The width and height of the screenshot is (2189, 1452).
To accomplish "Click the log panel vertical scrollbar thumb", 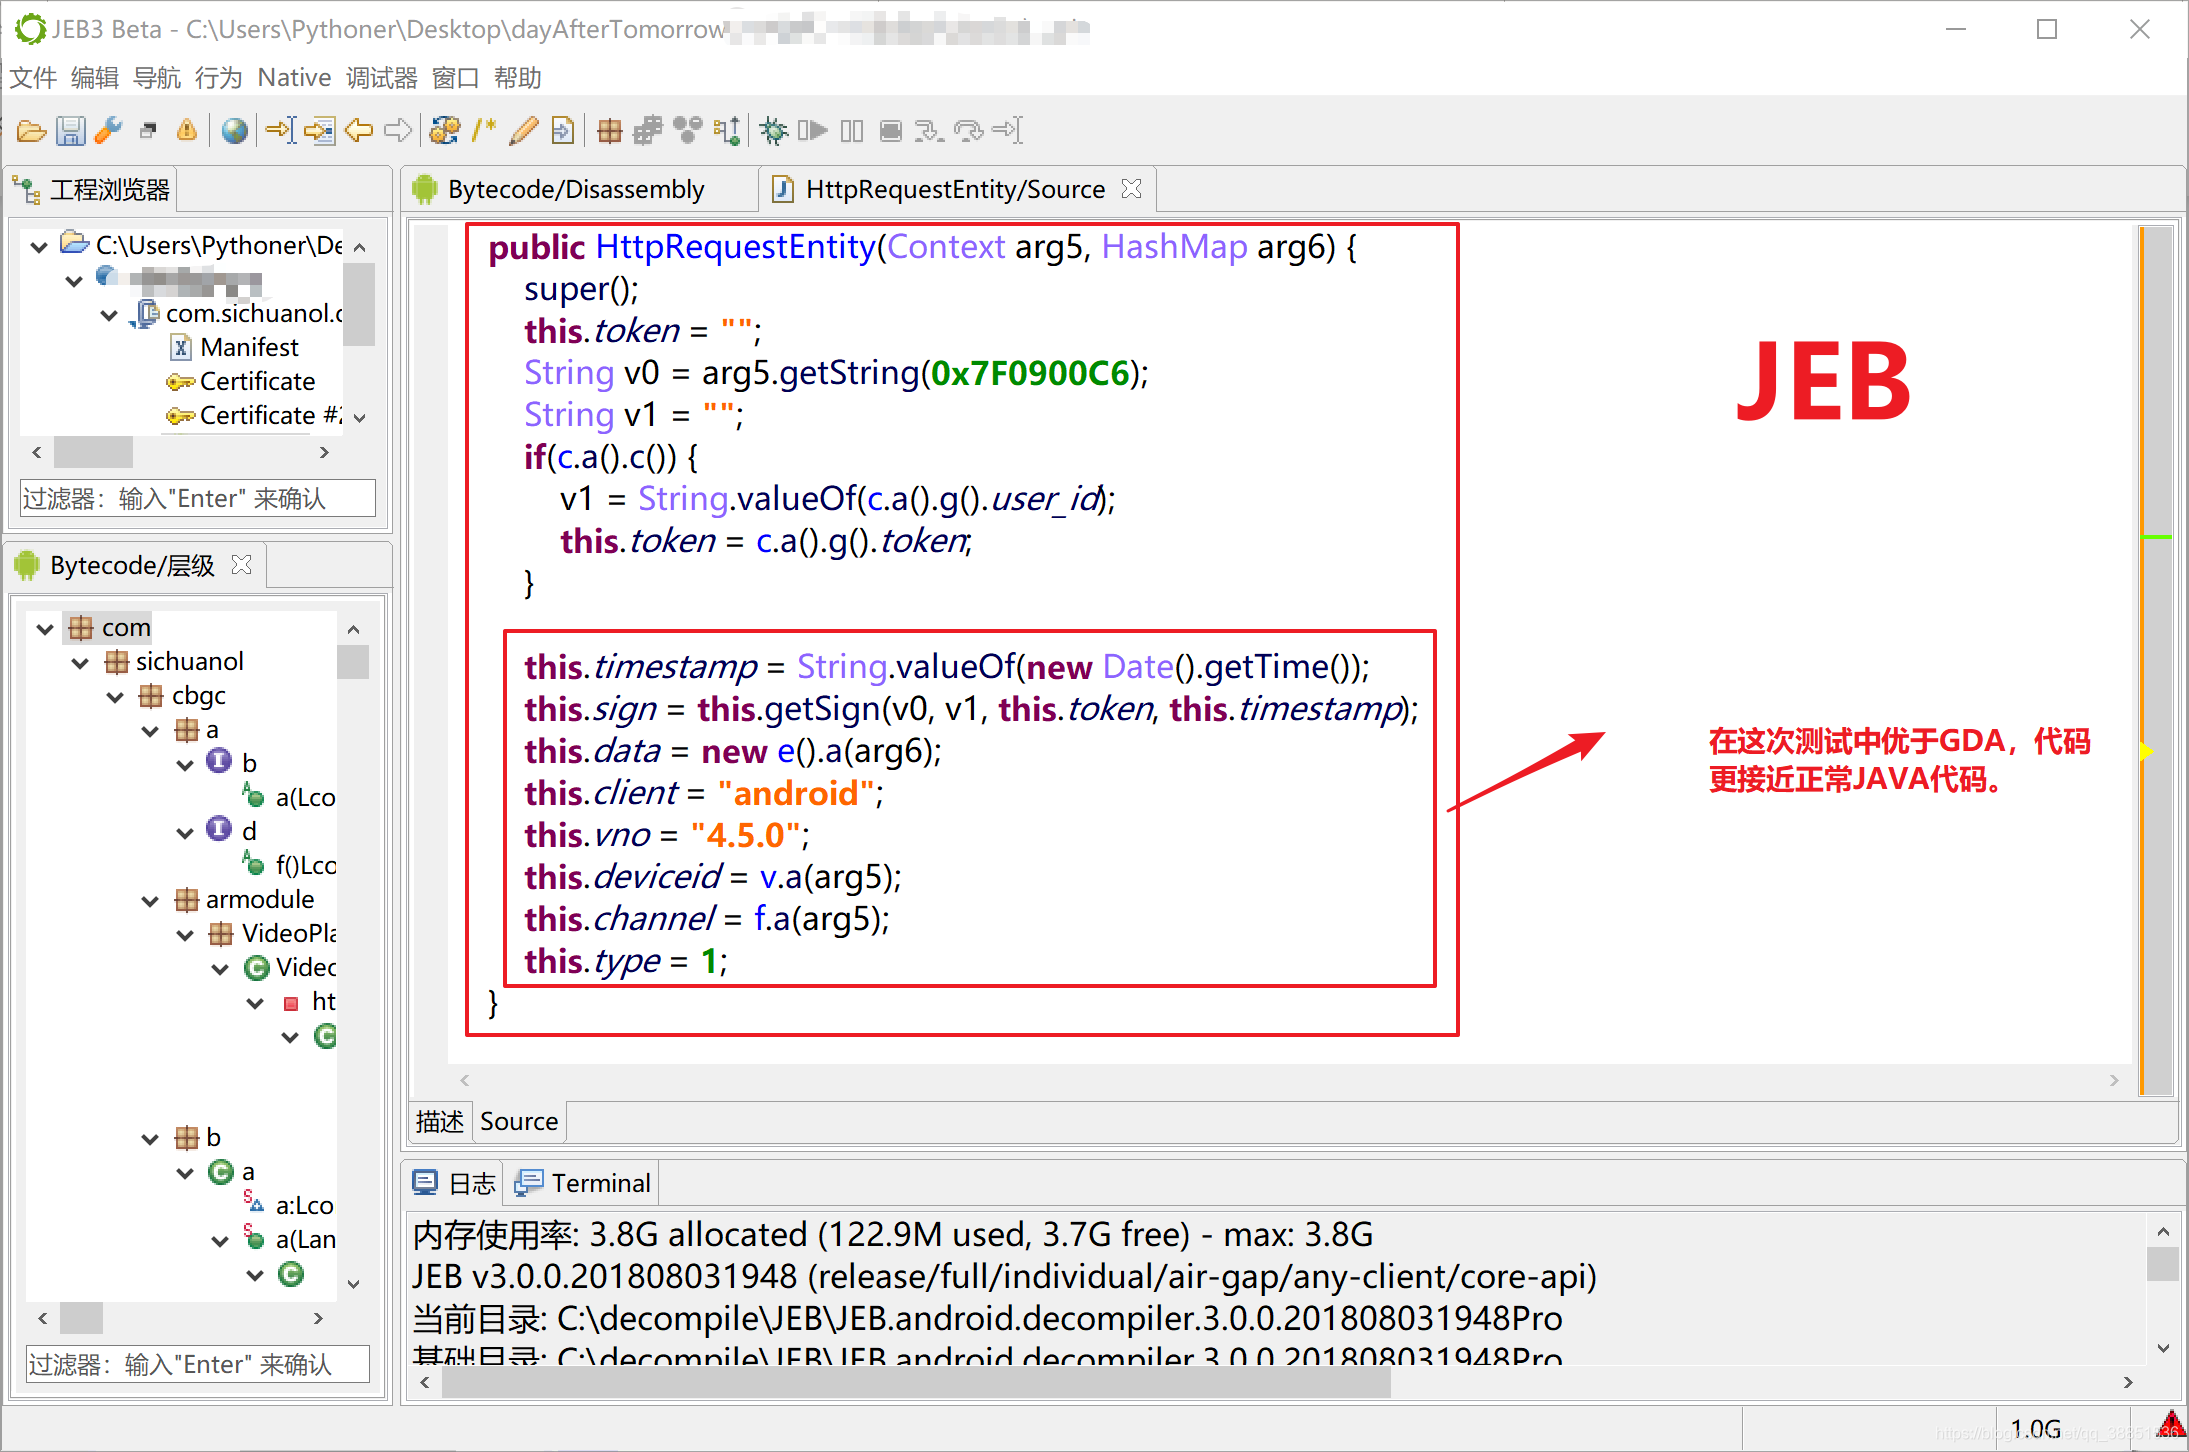I will 2163,1264.
